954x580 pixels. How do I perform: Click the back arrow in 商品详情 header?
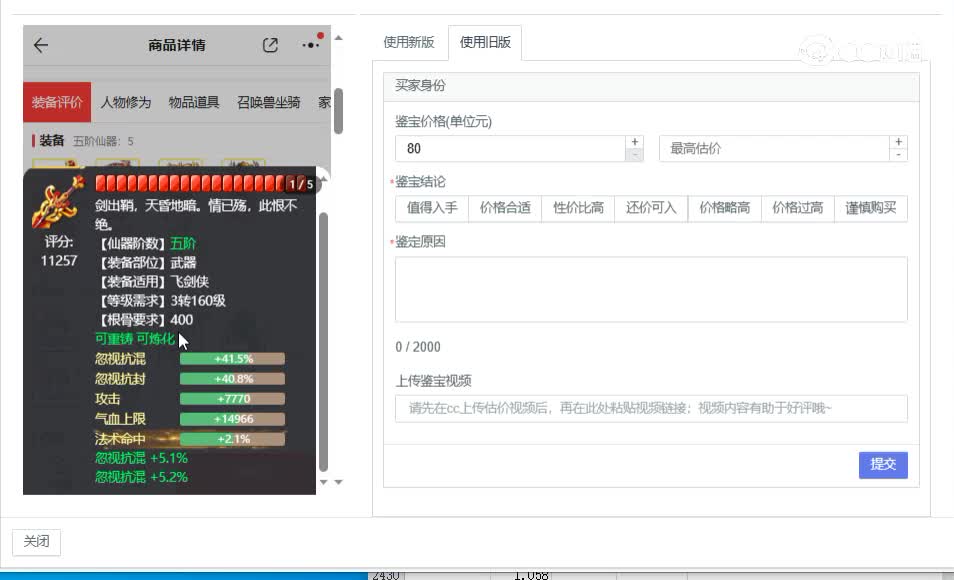39,45
